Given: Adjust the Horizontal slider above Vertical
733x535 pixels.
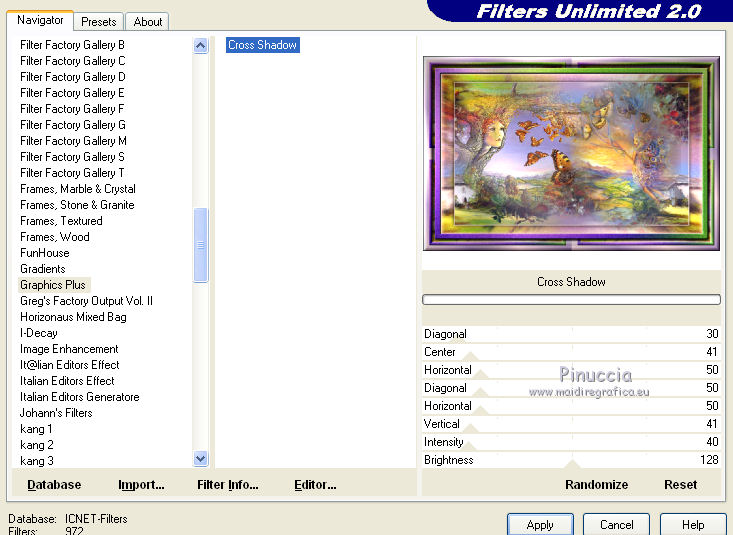Looking at the screenshot, I should pos(571,406).
